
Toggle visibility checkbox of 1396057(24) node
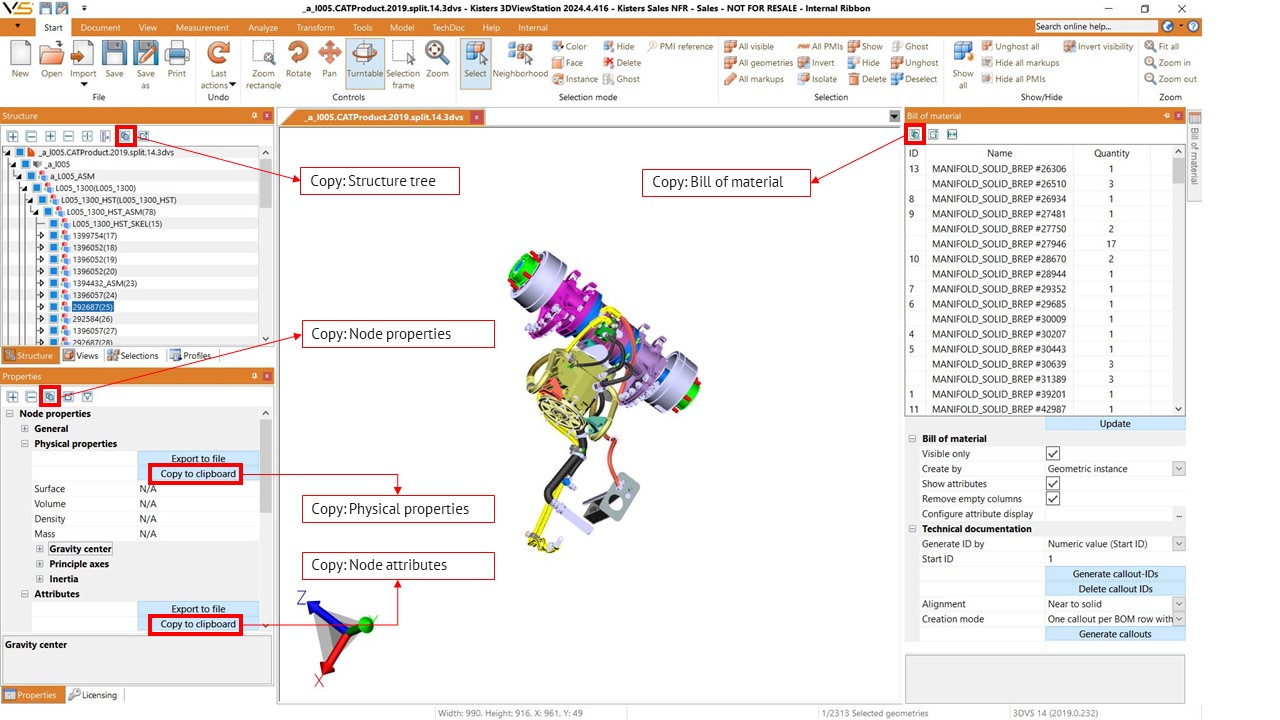54,296
